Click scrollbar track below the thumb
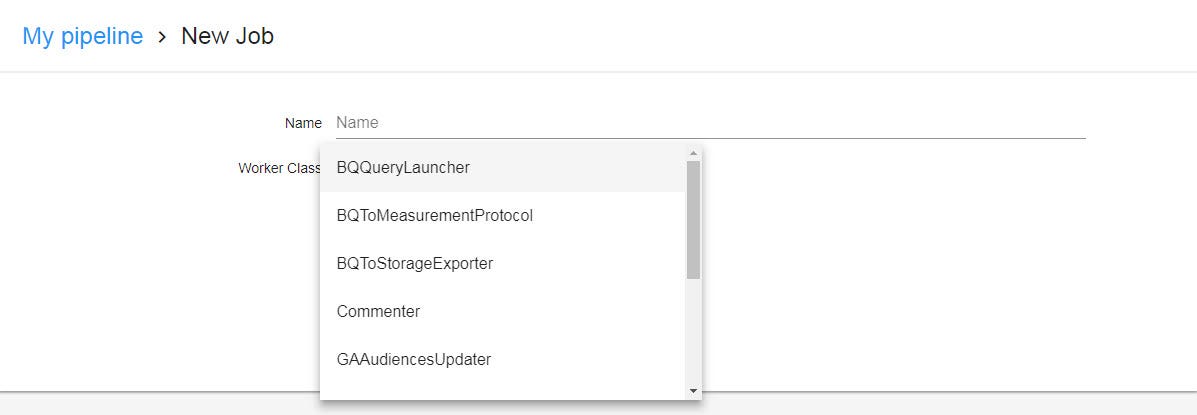Screen dimensions: 1197x415 point(693,332)
